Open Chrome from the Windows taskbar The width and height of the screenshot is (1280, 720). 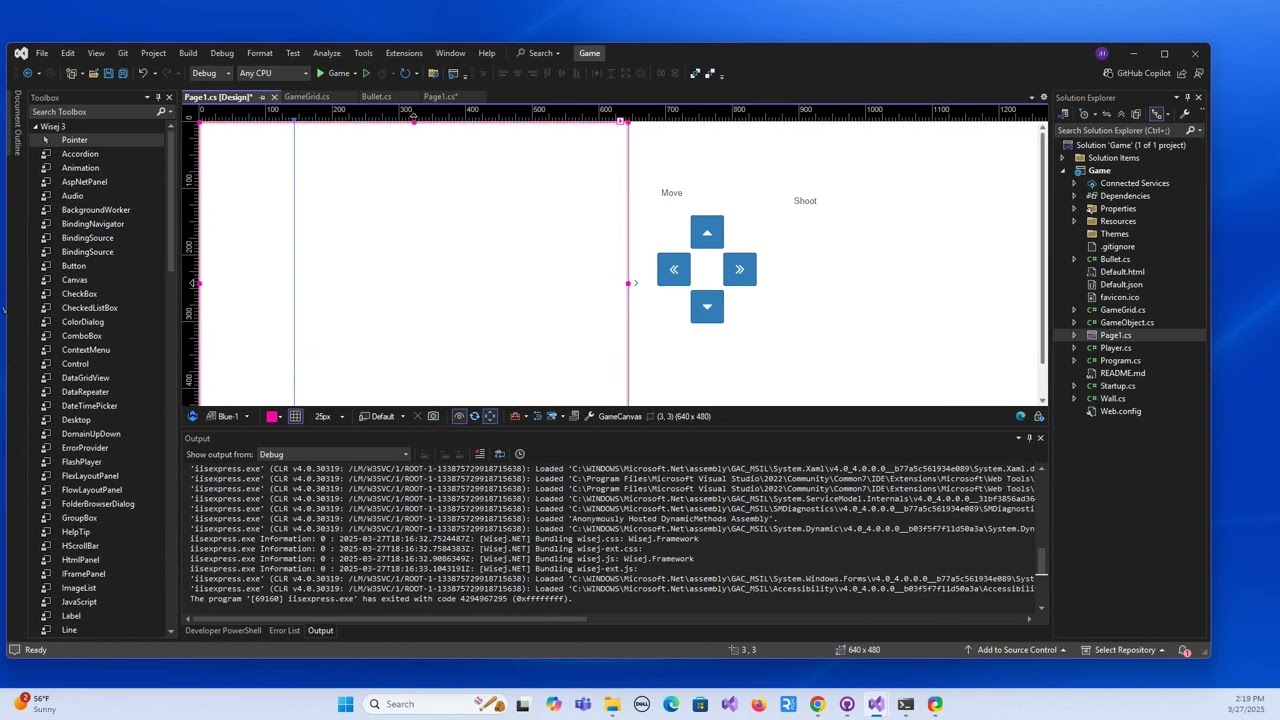(818, 704)
